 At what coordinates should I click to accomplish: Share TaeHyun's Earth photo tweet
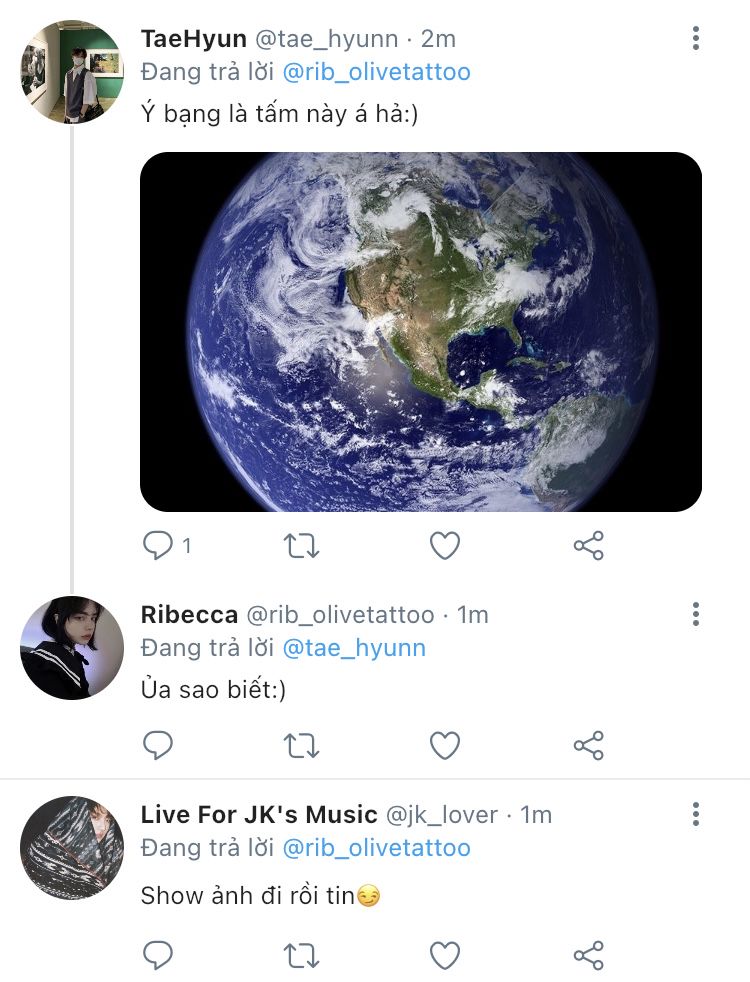tap(589, 545)
